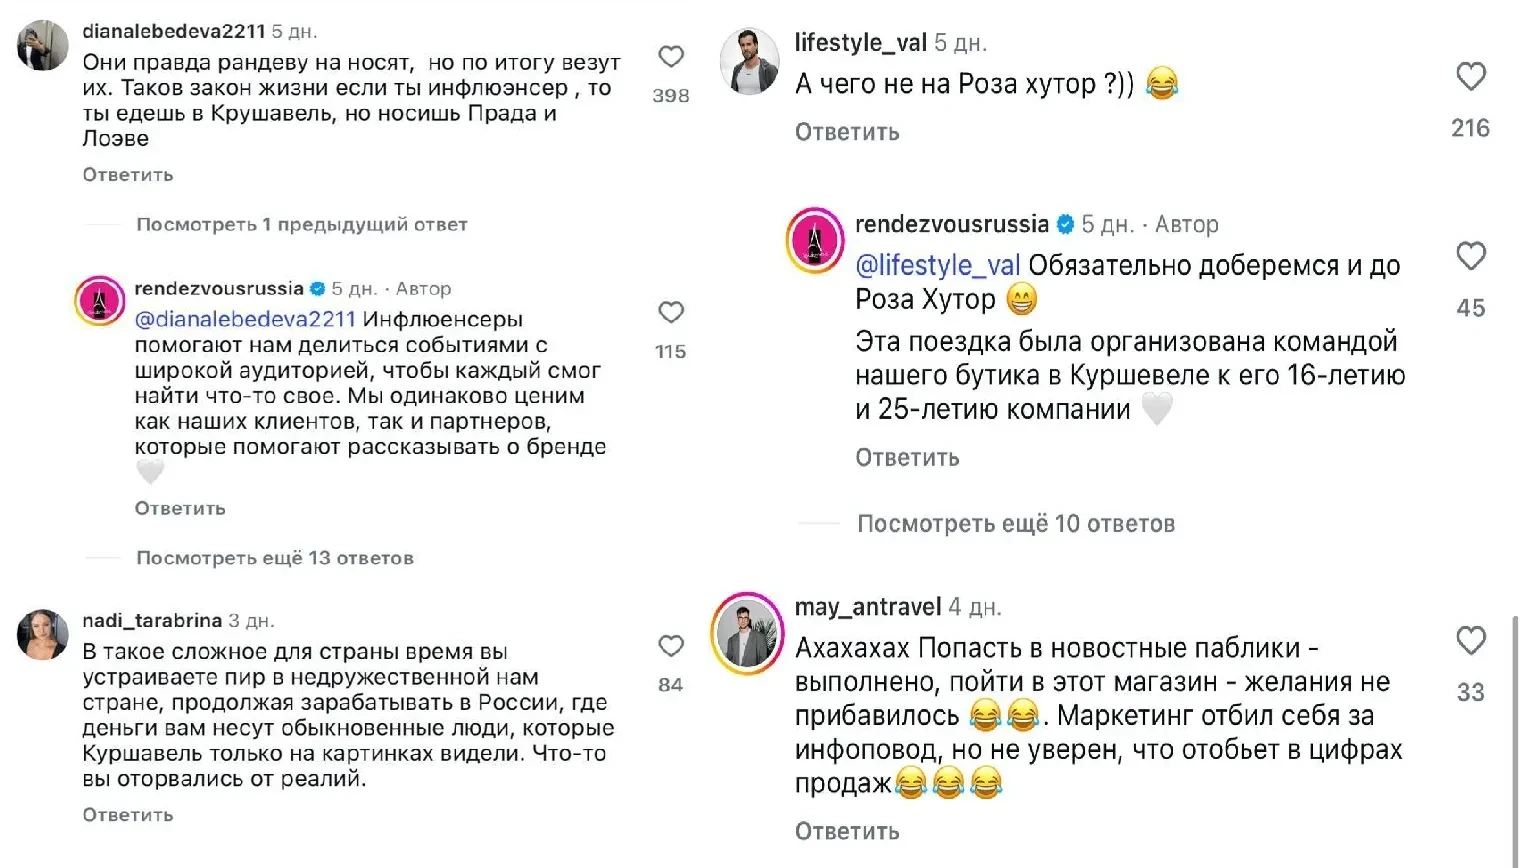Expand "Посмотреть ещё 10 ответов"
Viewport: 1531px width, 868px height.
[1015, 524]
